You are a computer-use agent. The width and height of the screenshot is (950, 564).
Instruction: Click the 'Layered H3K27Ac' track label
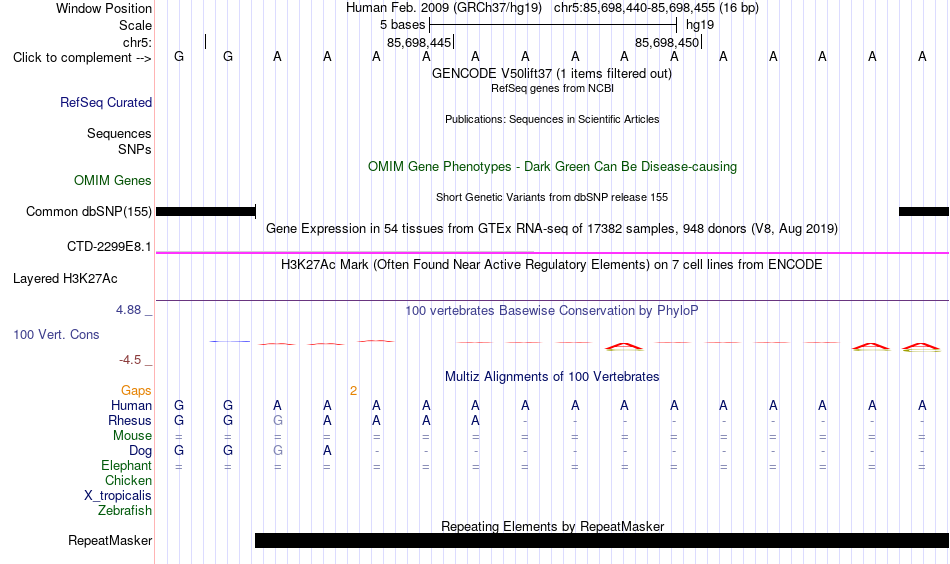click(x=65, y=279)
